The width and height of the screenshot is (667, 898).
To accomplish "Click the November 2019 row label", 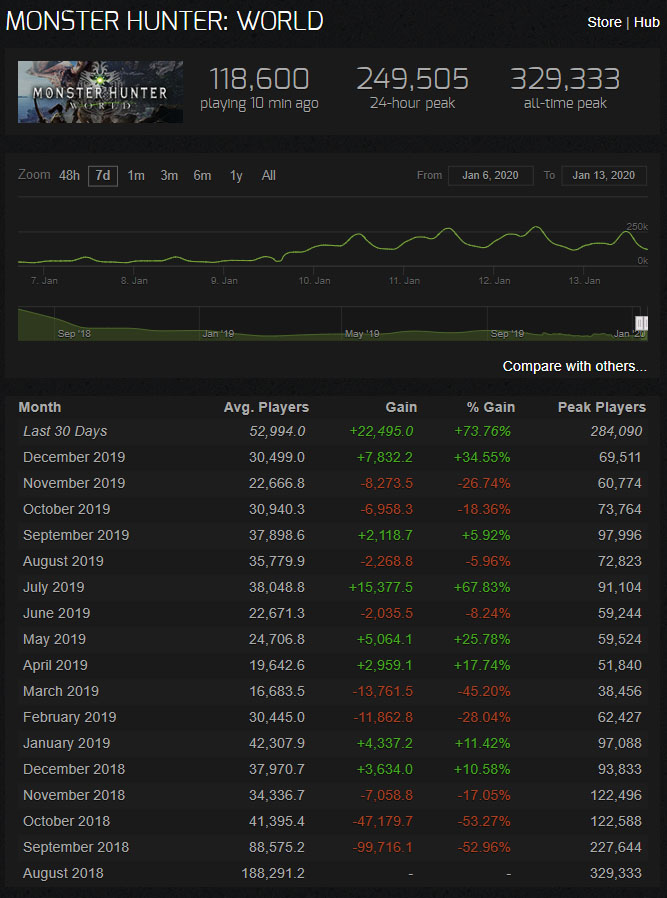I will [74, 483].
